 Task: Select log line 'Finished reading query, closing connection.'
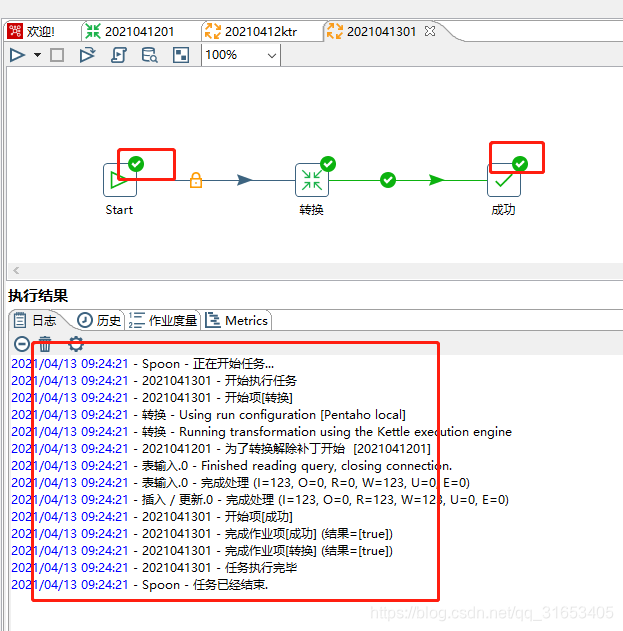232,466
